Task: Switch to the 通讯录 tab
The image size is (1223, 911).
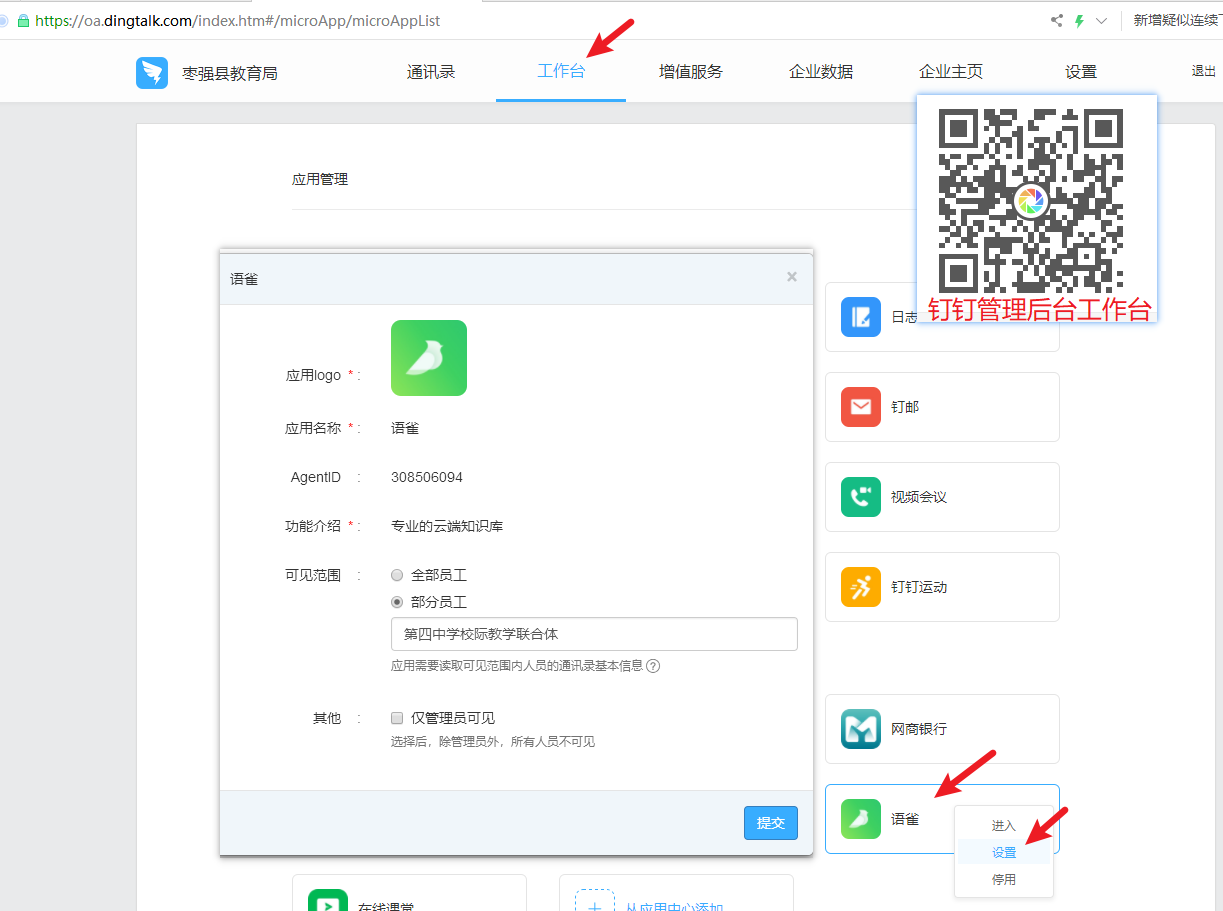Action: coord(431,72)
